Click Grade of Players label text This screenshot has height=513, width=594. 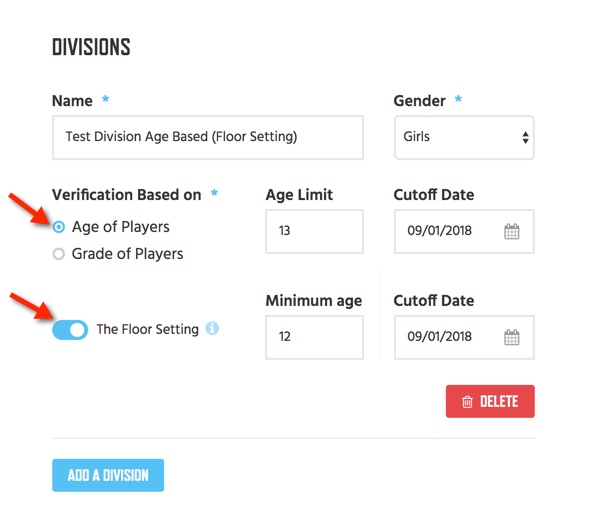click(127, 254)
